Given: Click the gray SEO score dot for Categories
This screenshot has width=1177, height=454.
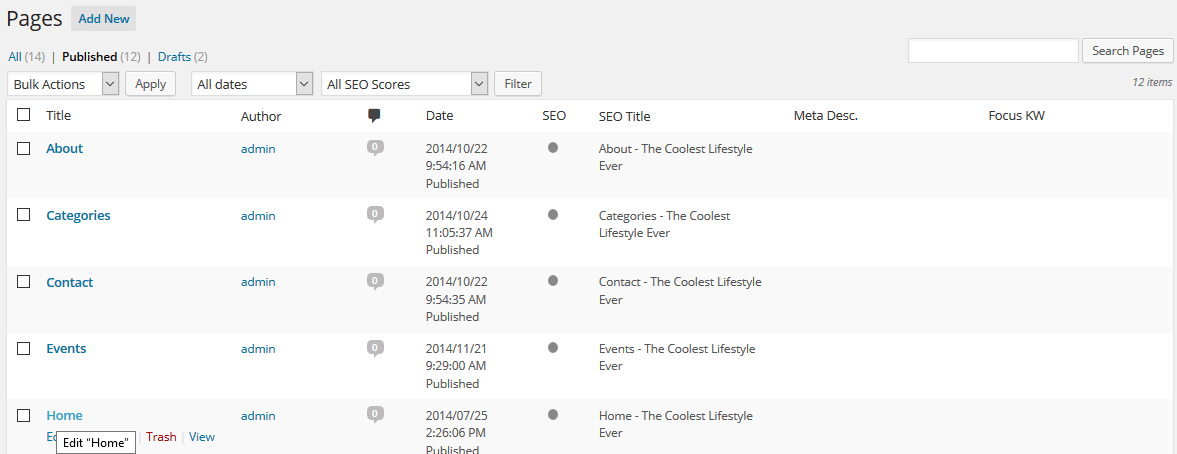Looking at the screenshot, I should pos(553,215).
